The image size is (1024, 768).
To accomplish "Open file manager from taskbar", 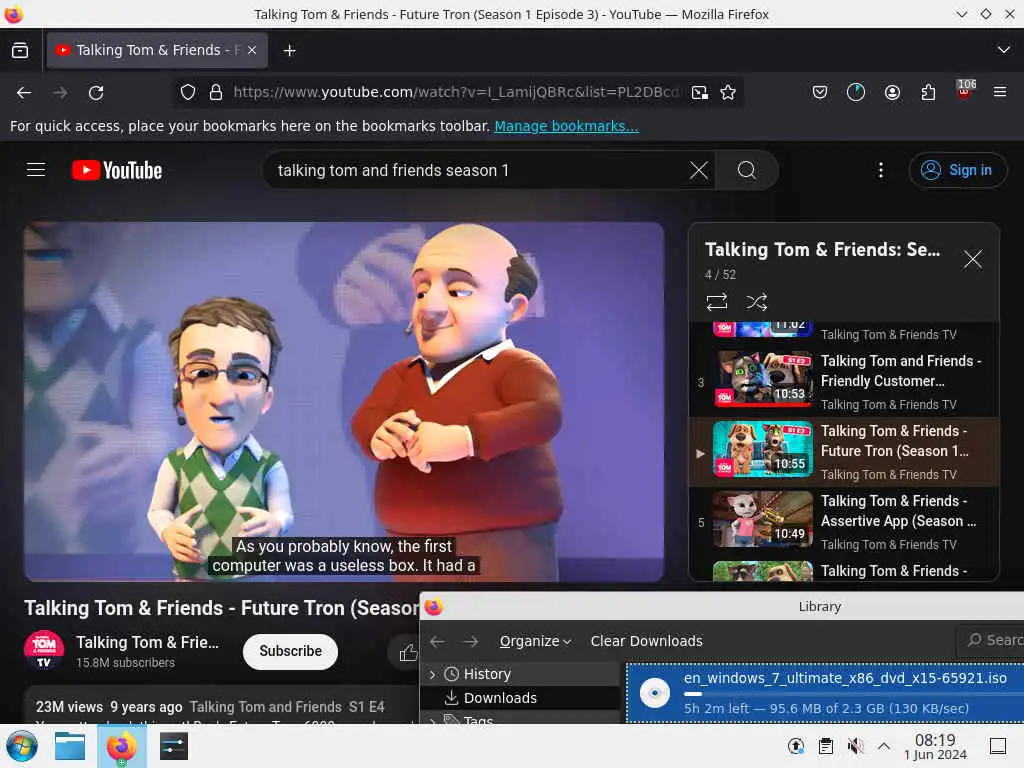I will (70, 746).
